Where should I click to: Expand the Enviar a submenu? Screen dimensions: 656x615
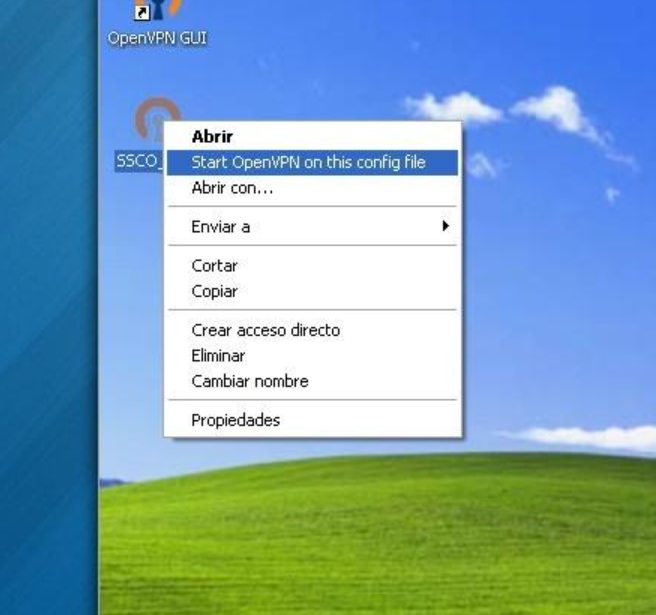[x=221, y=227]
